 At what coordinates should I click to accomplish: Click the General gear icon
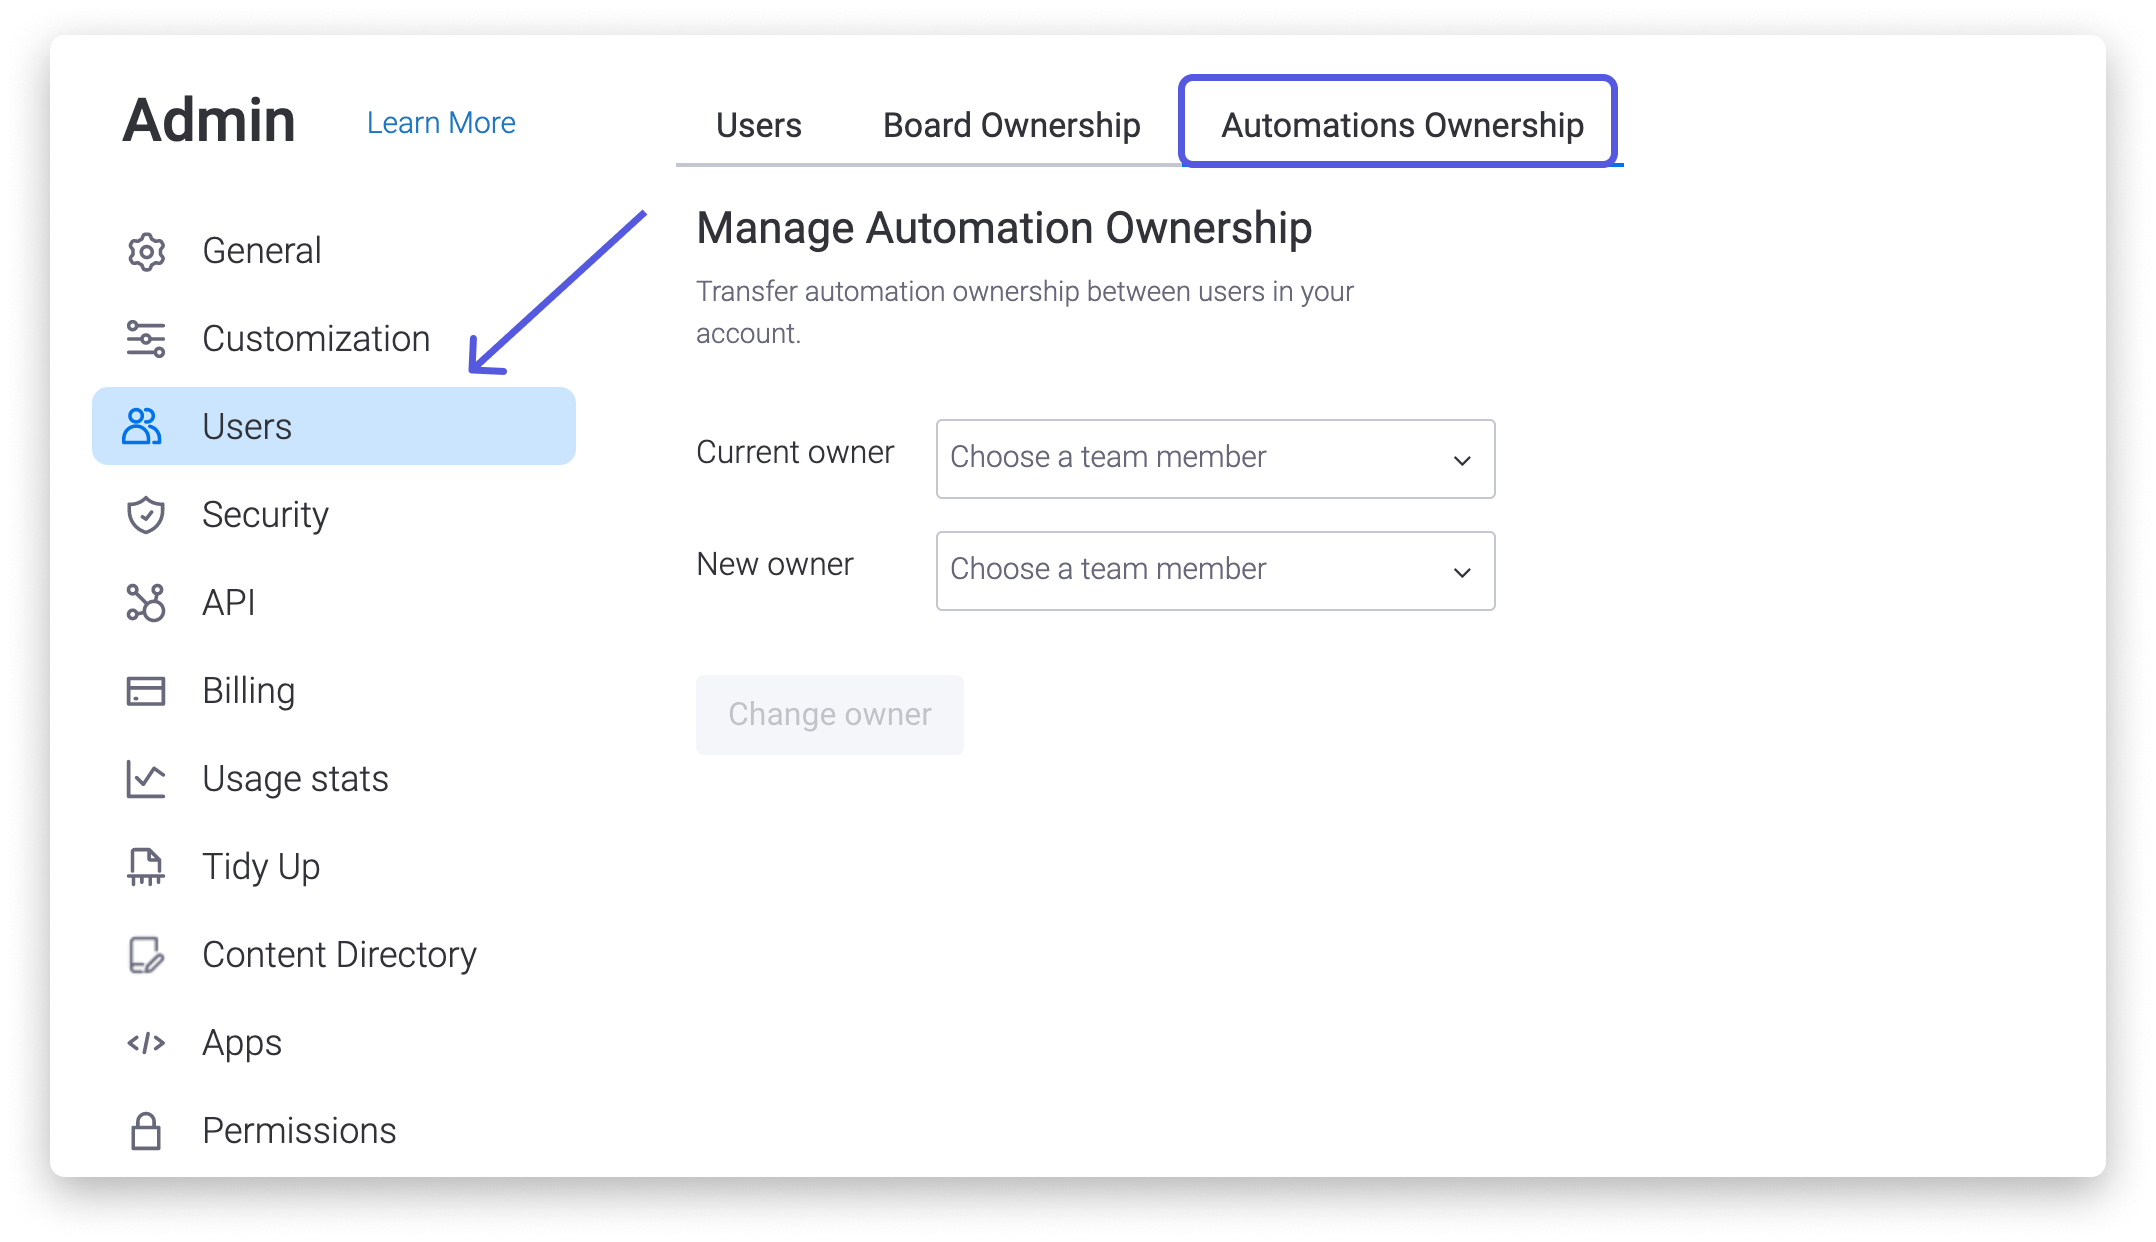tap(146, 251)
